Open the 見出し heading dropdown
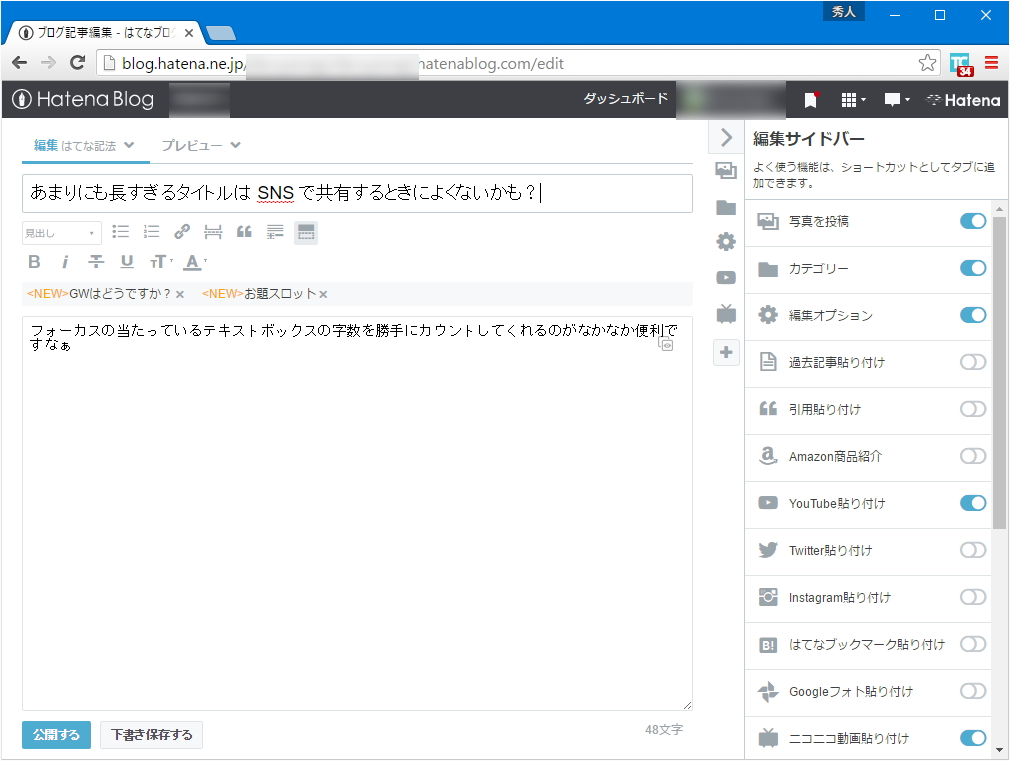The height and width of the screenshot is (761, 1010). click(x=61, y=232)
